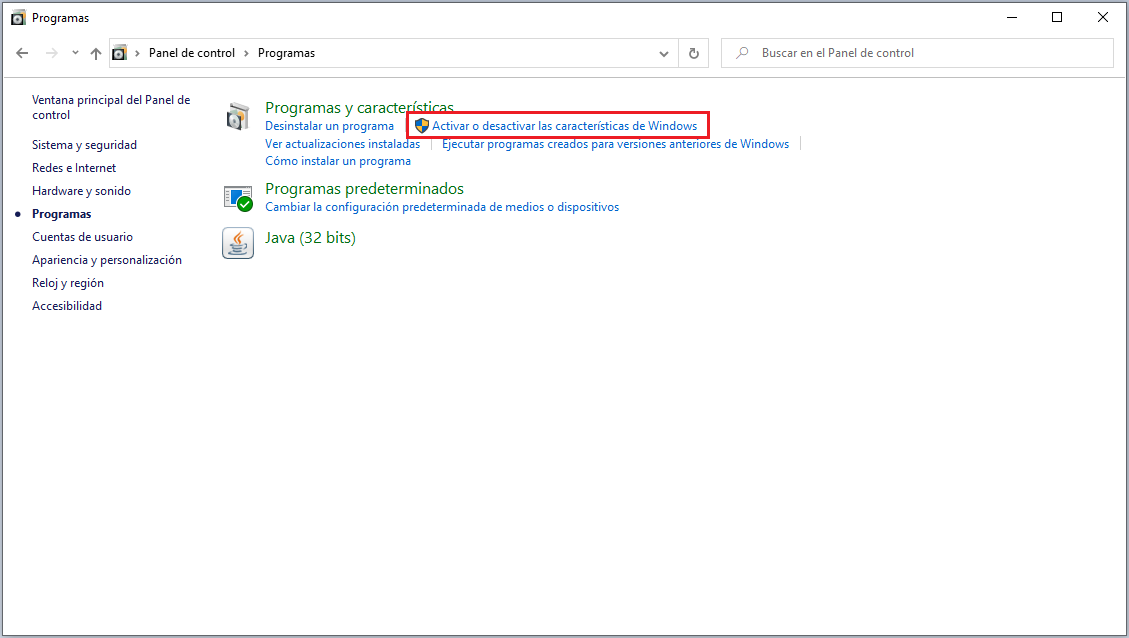Expand the address bar history dropdown
Viewport: 1129px width, 638px height.
click(664, 53)
